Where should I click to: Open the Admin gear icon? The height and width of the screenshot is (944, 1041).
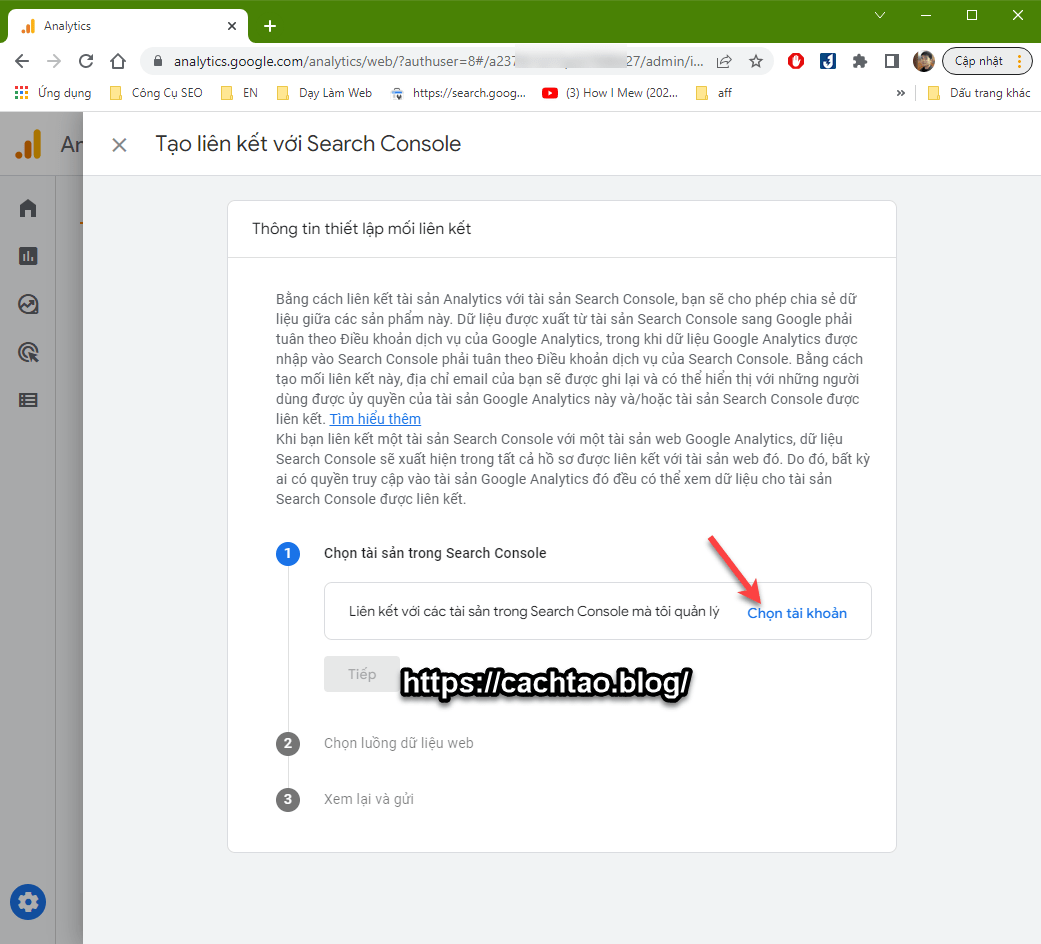[28, 902]
